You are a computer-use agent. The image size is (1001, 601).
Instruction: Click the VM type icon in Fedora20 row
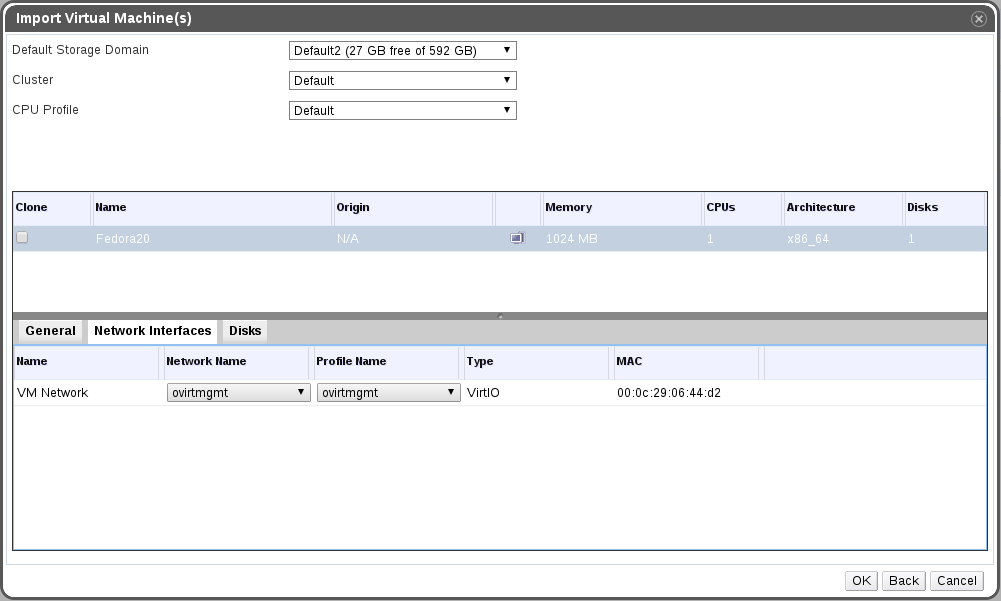coord(517,239)
